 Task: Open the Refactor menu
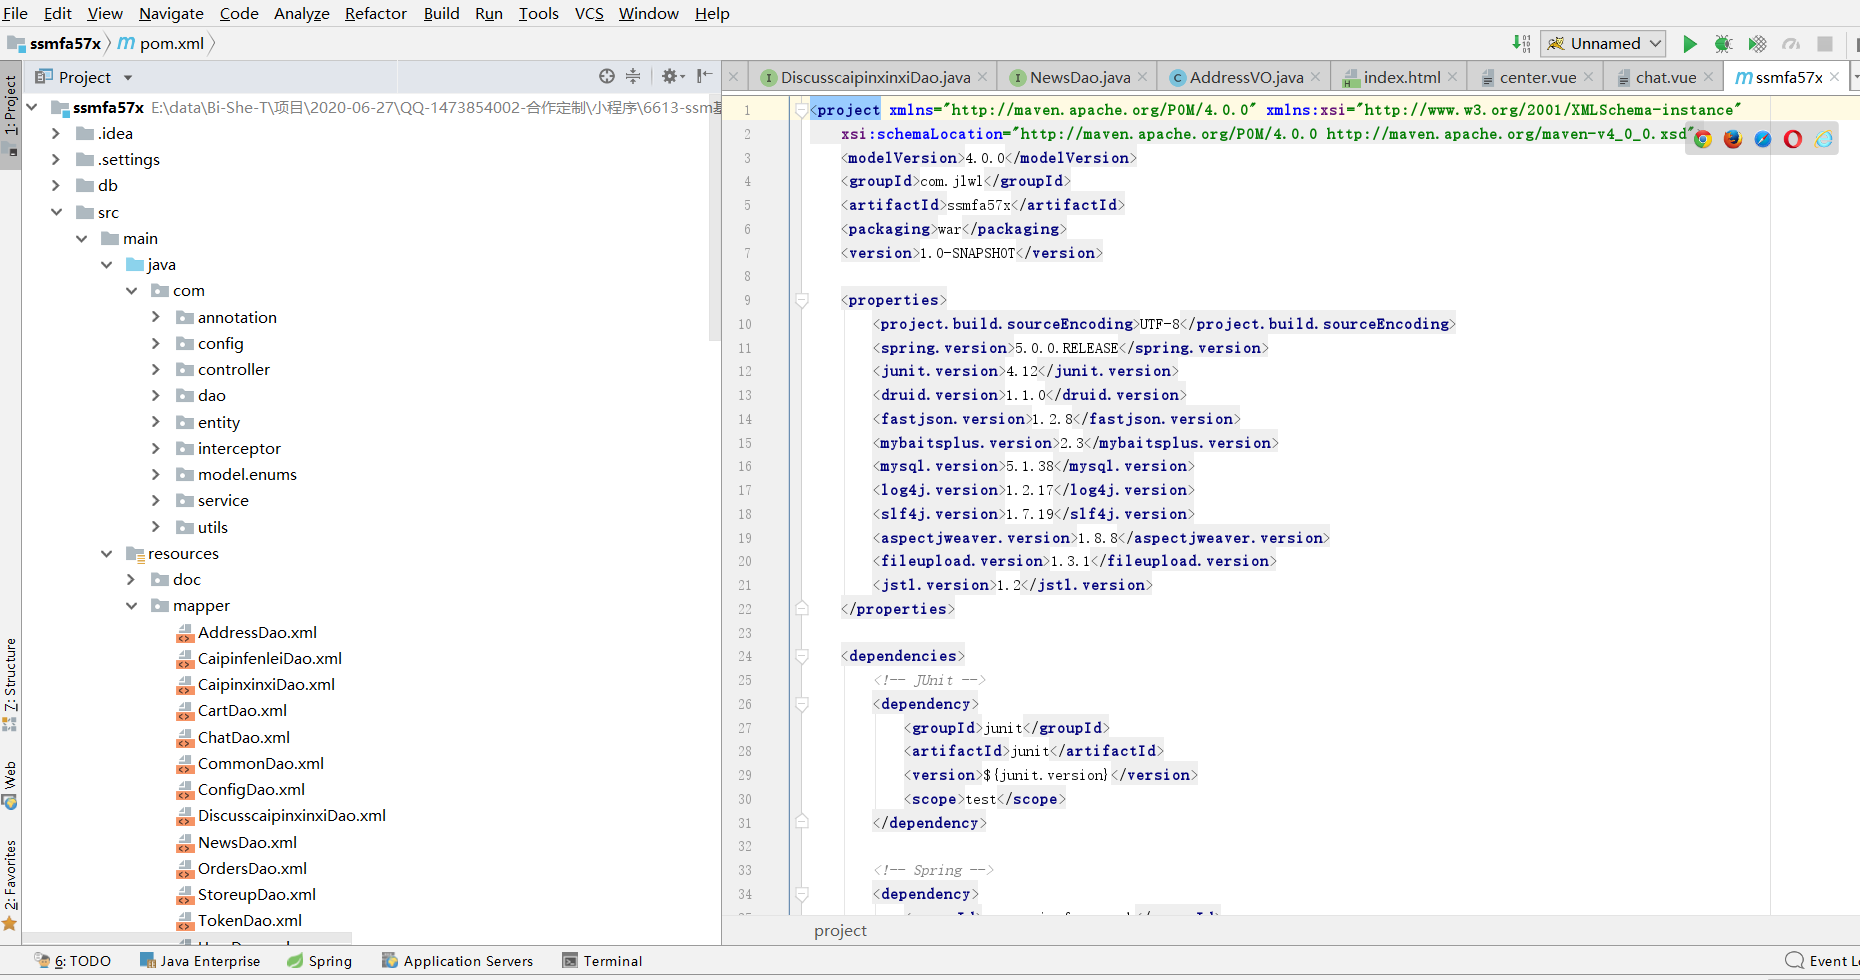(376, 13)
